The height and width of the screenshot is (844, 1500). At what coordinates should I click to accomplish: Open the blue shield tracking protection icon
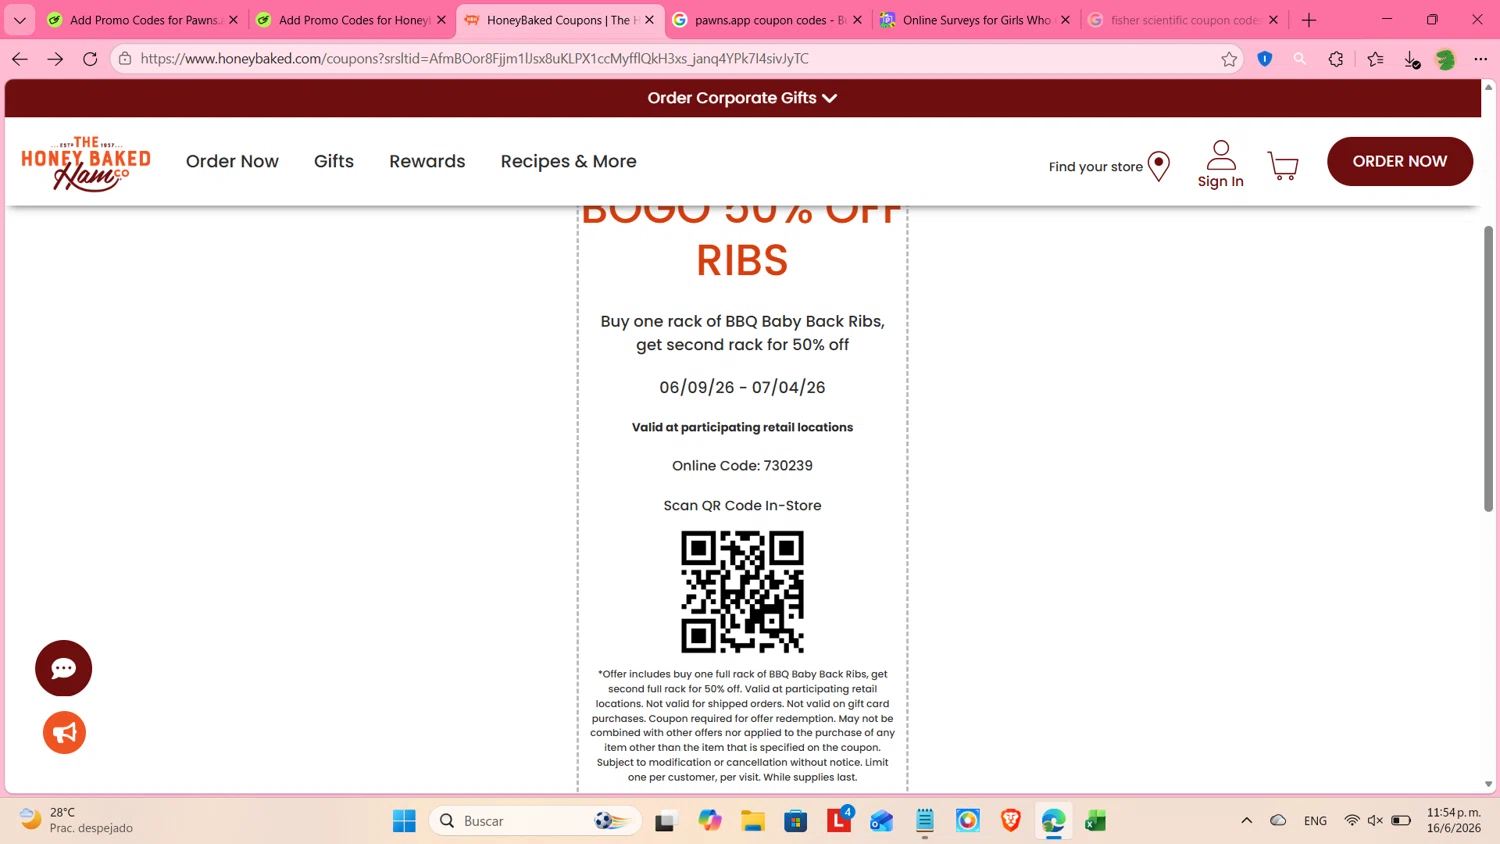pos(1265,59)
